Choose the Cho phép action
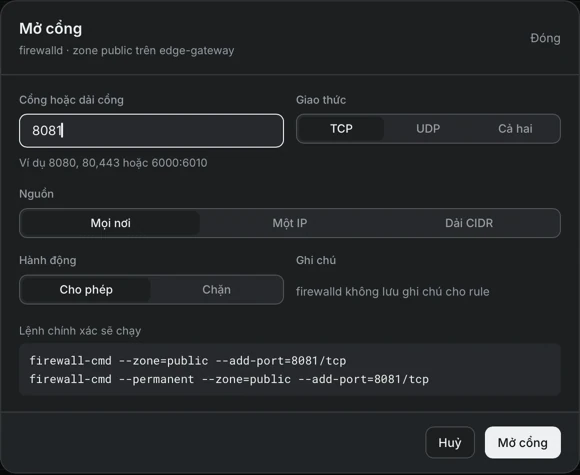Screen dimensions: 580x475 [86, 290]
